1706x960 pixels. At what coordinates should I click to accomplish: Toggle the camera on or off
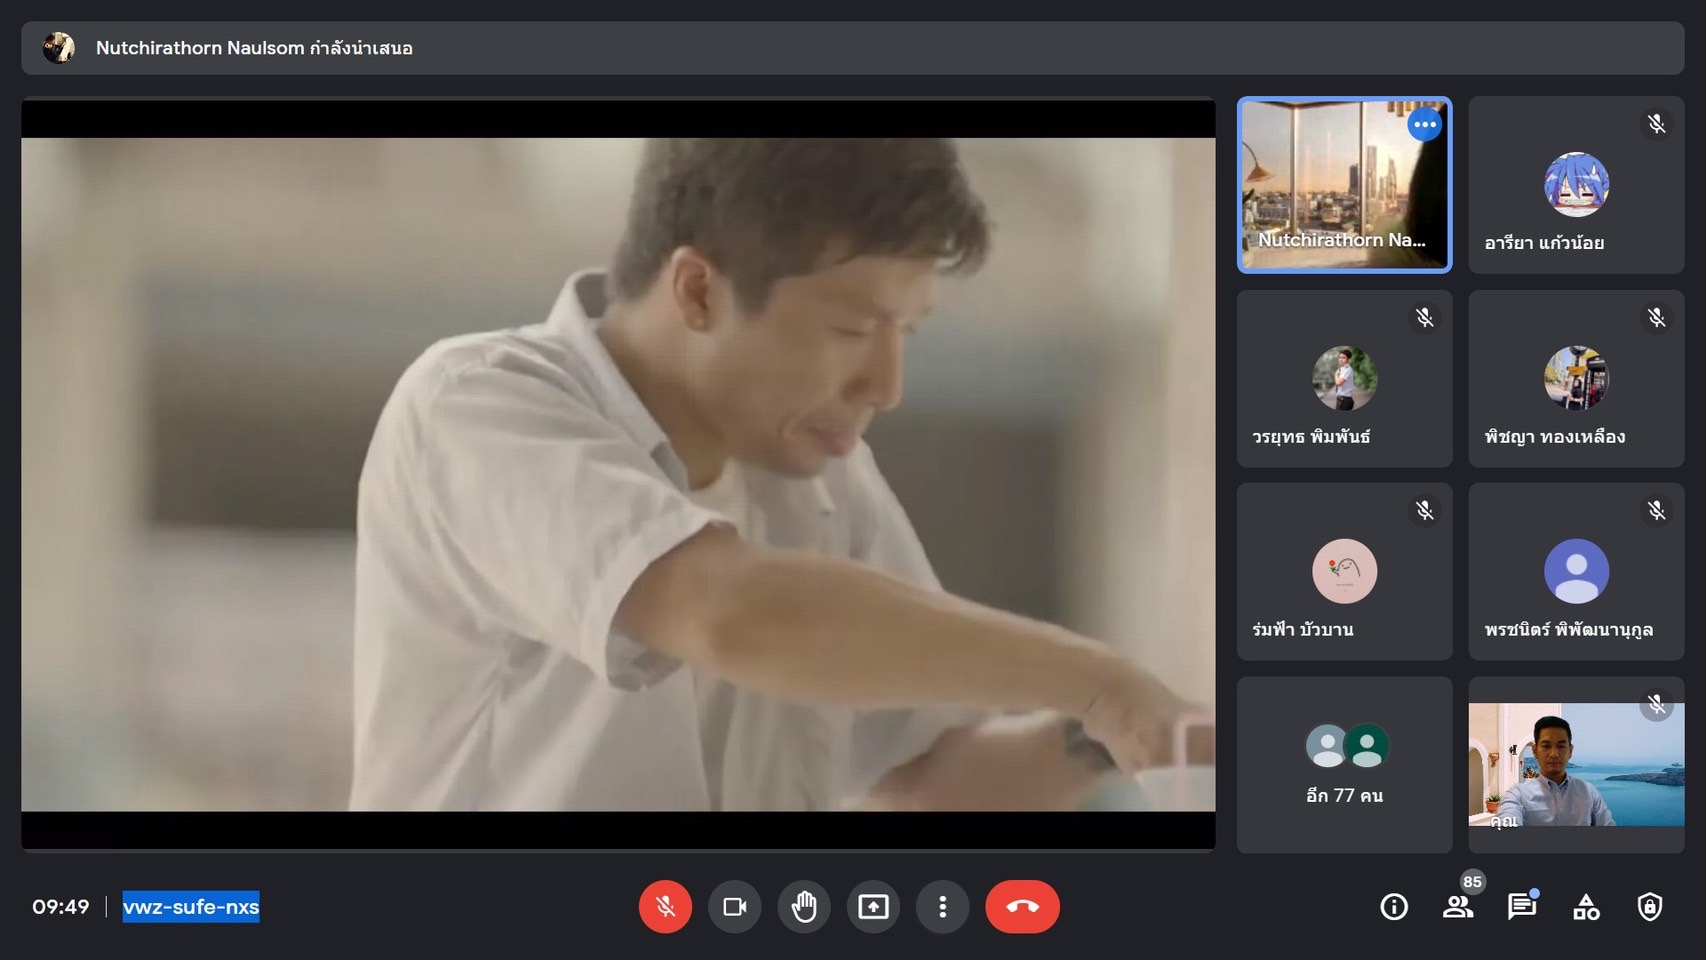pyautogui.click(x=735, y=907)
